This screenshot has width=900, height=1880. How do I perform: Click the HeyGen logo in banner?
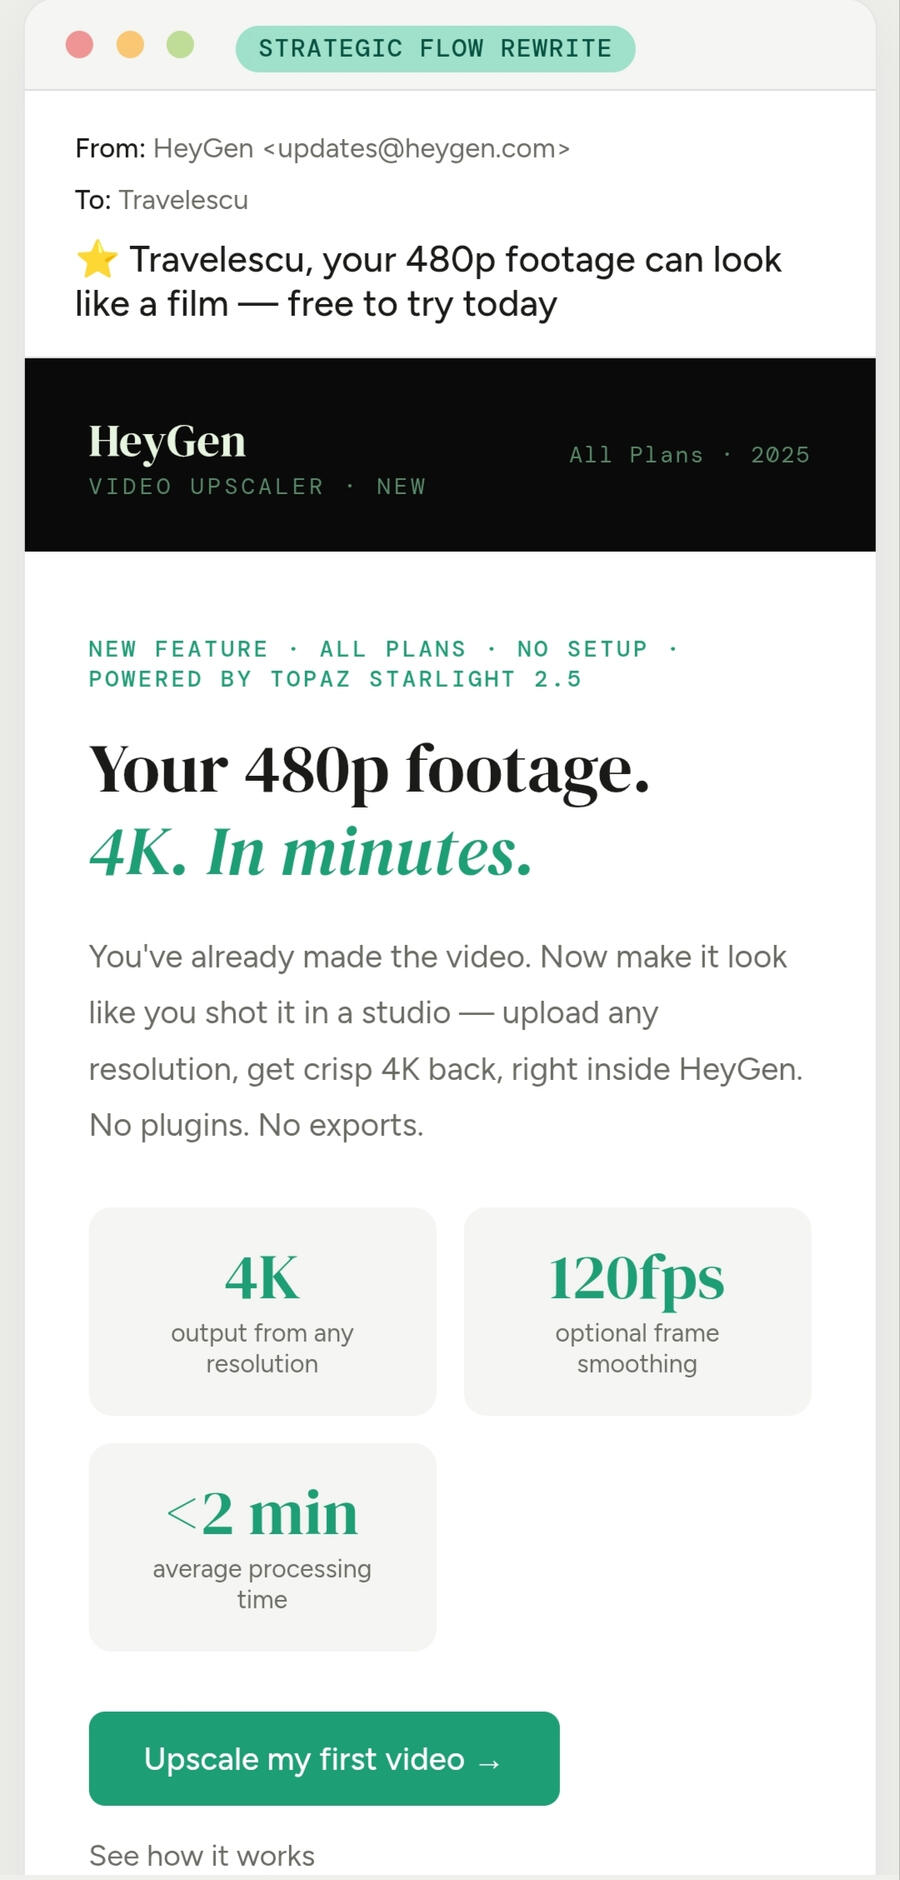coord(167,441)
